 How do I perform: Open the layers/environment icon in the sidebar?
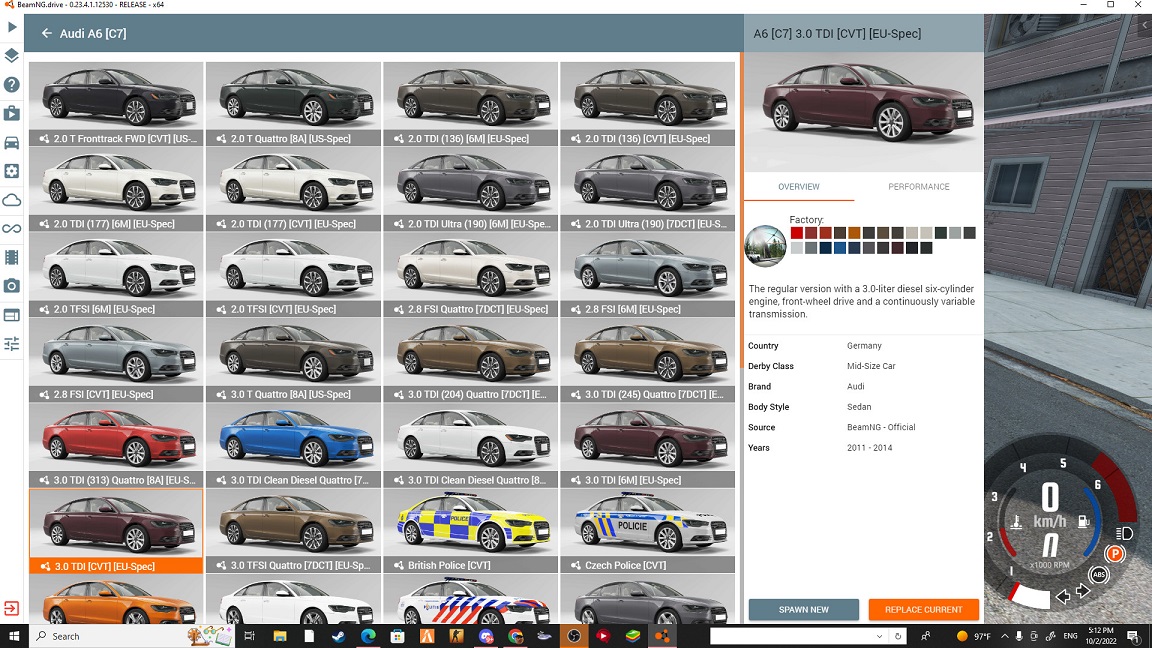(x=12, y=56)
